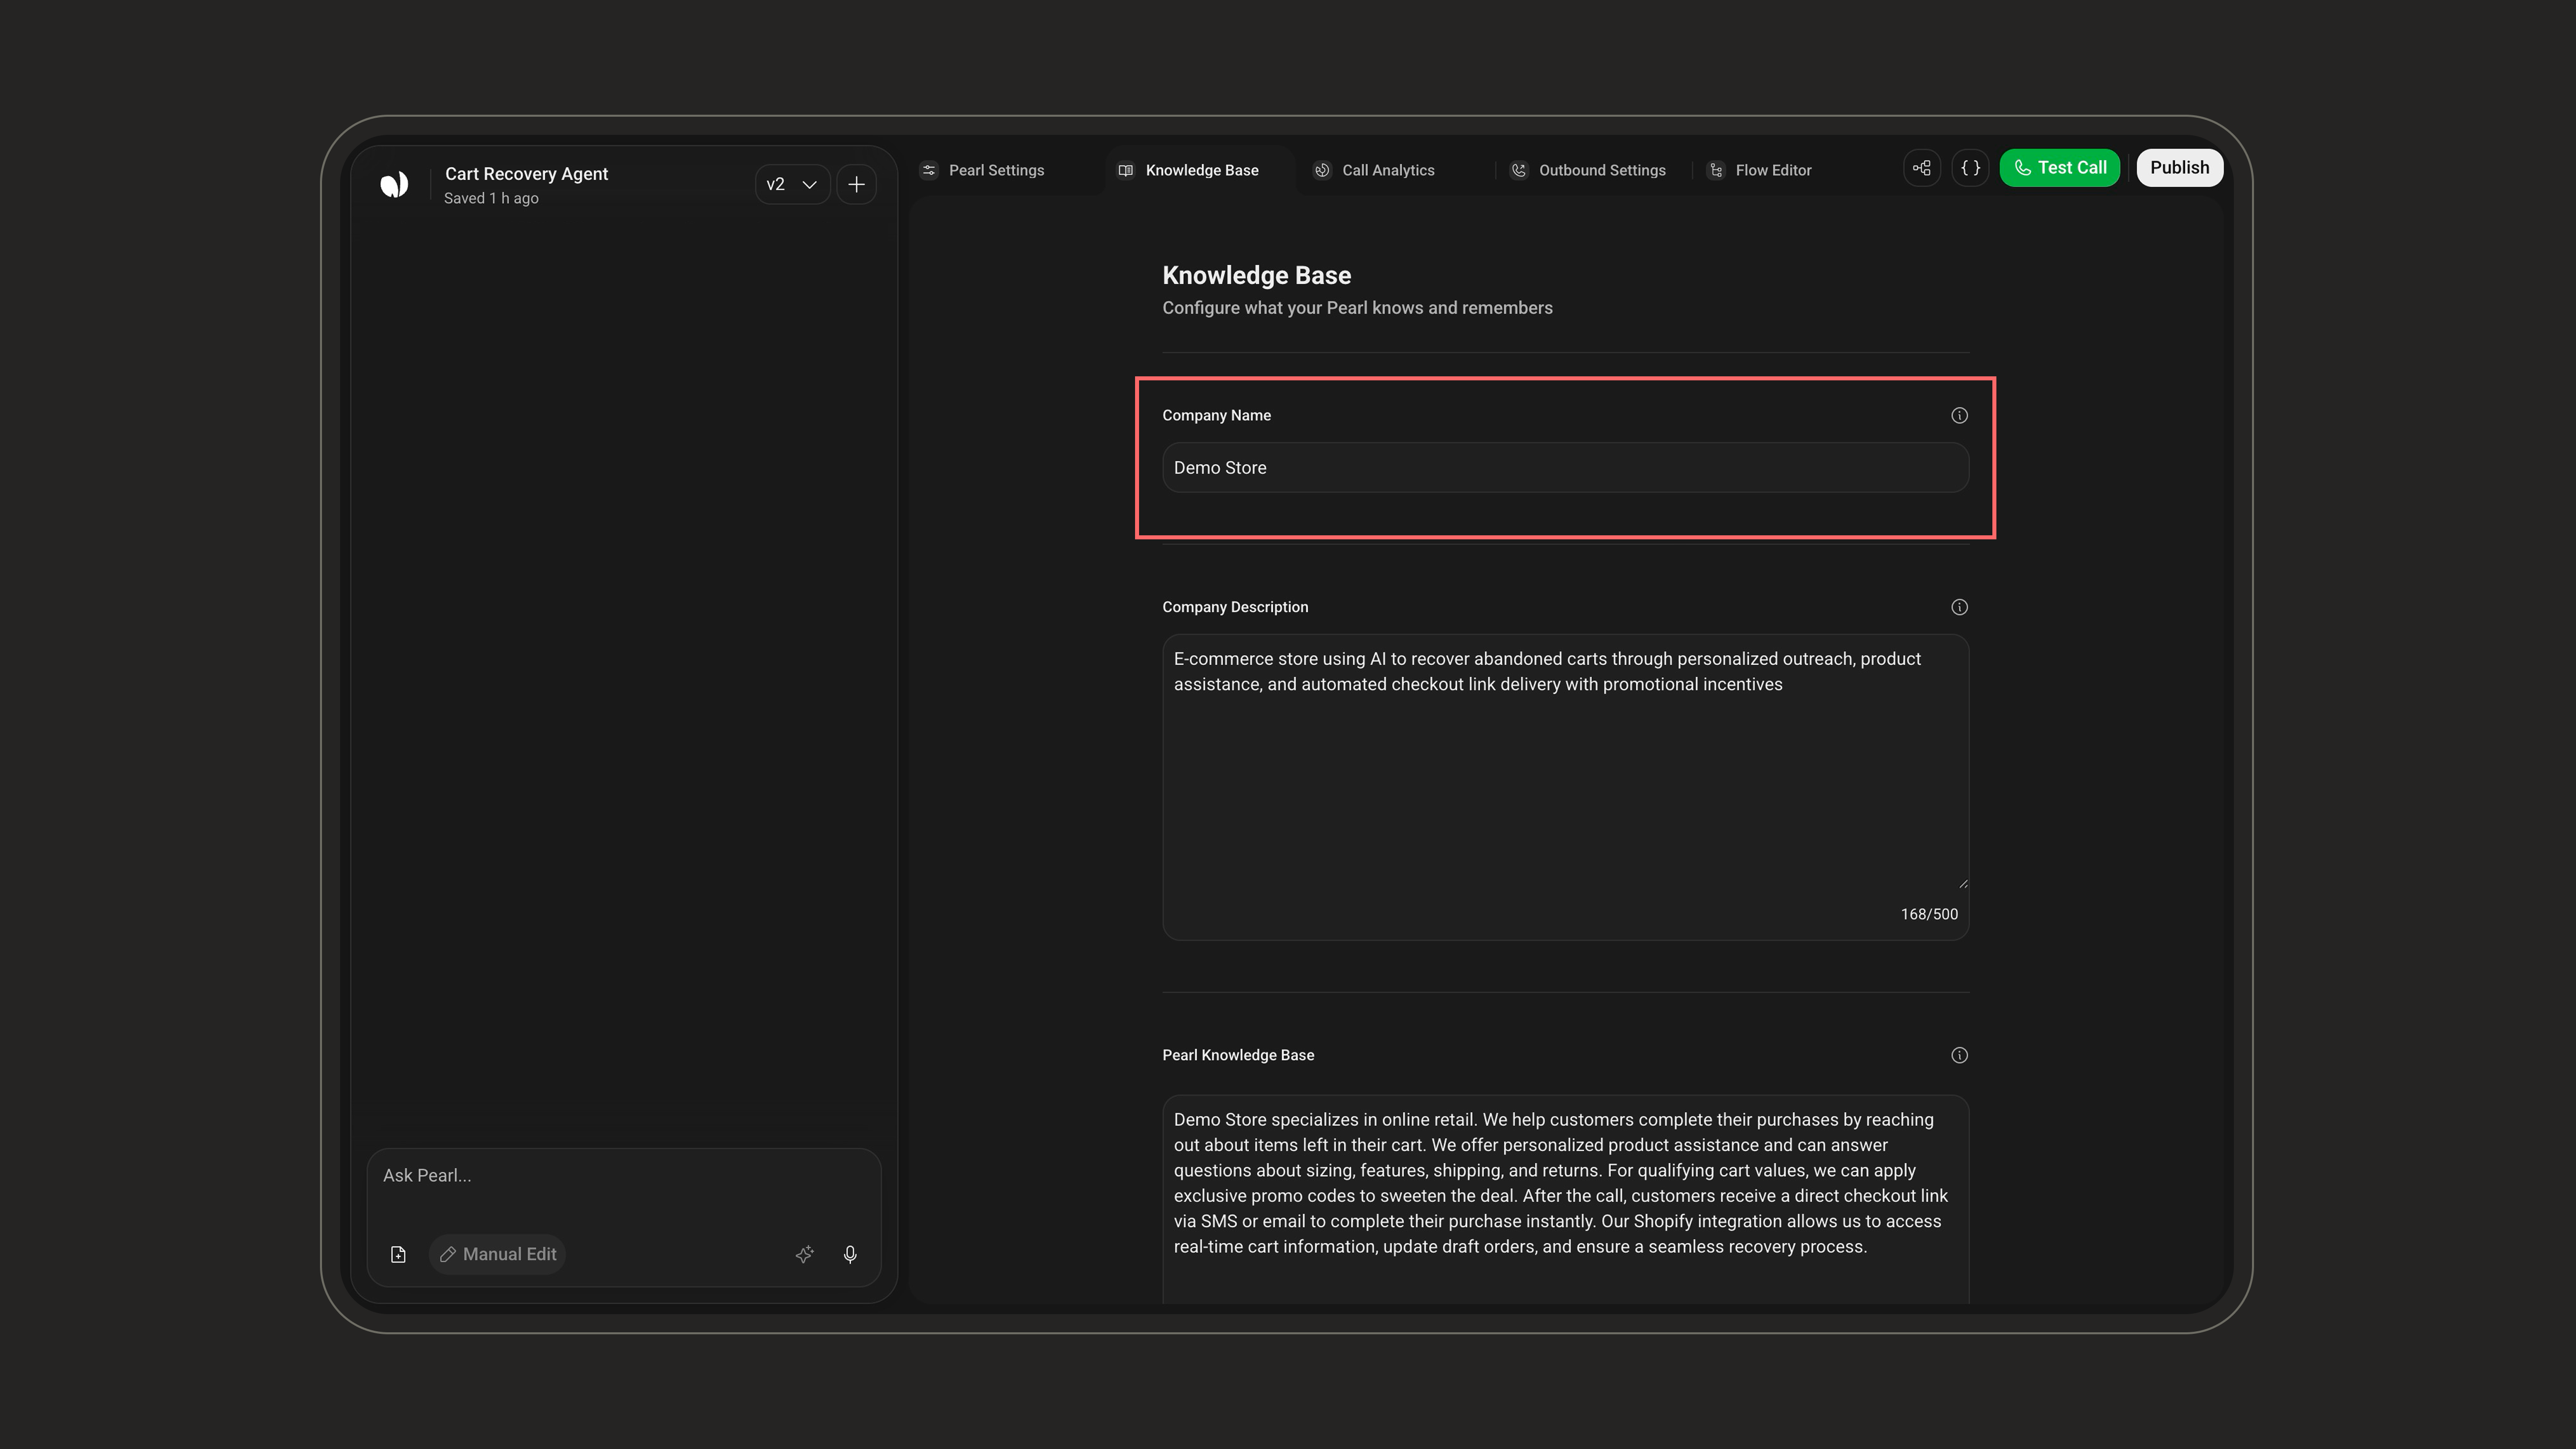This screenshot has height=1449, width=2576.
Task: Open the Call Analytics tab
Action: pos(1374,170)
